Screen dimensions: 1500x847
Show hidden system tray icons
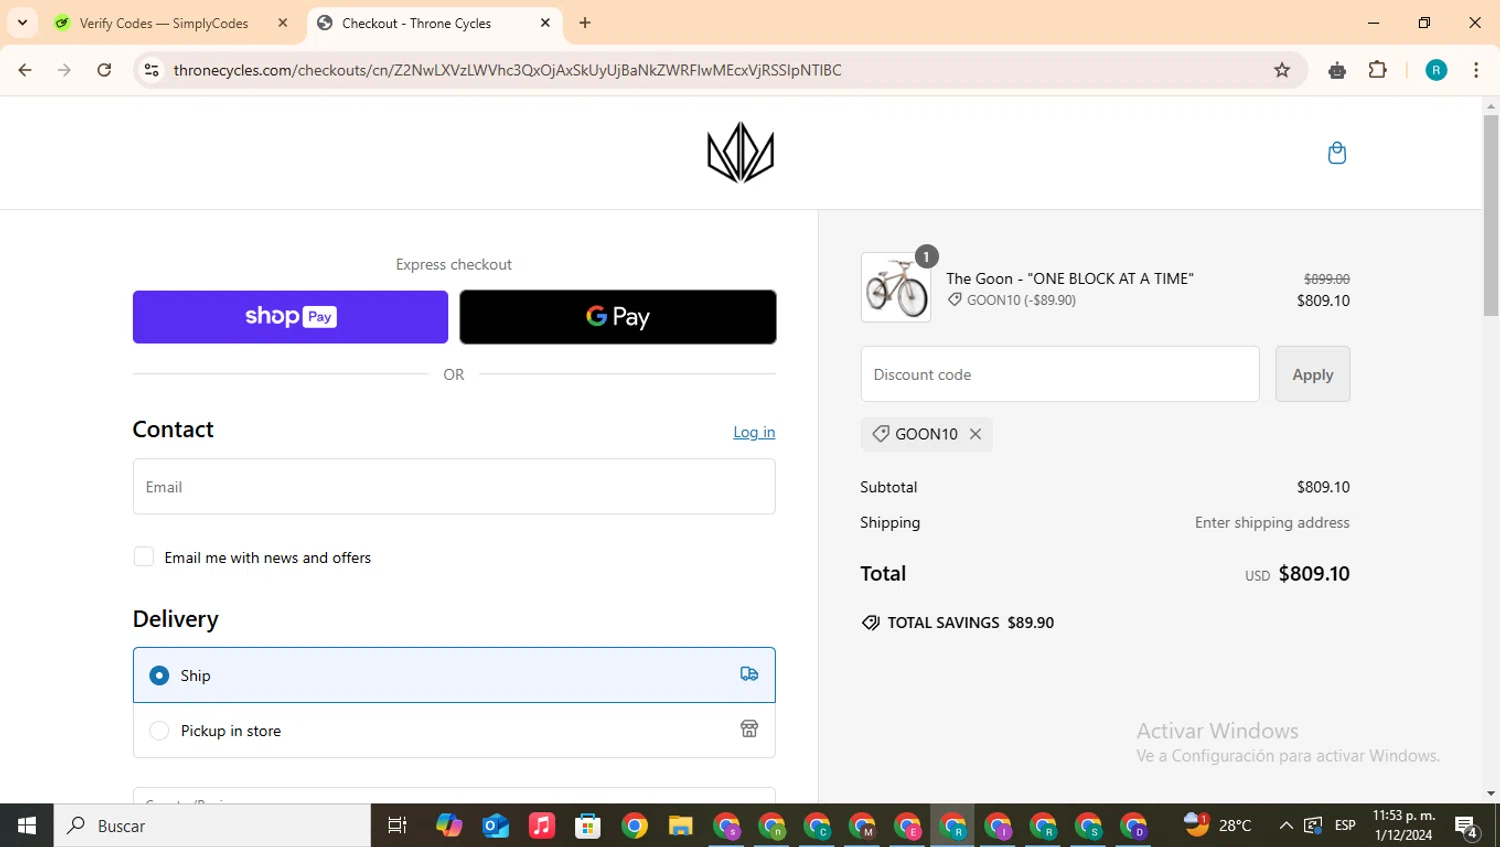point(1286,825)
